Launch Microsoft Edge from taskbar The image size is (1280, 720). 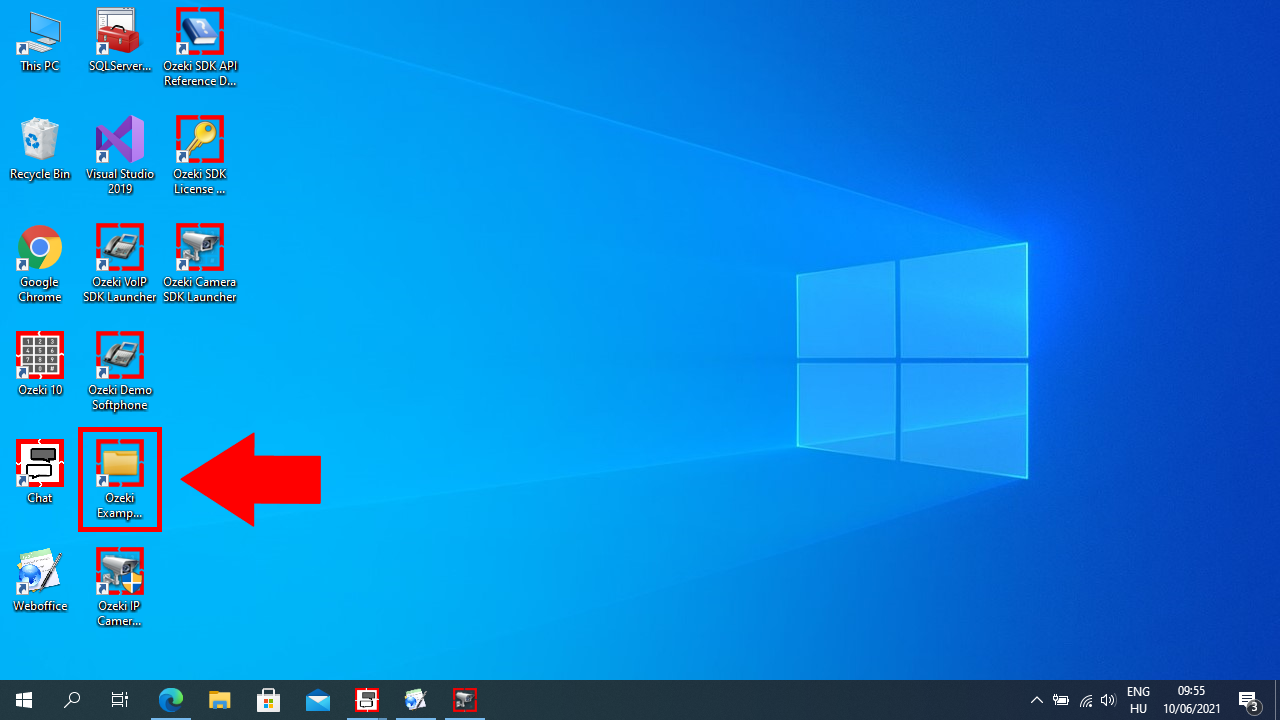coord(171,700)
